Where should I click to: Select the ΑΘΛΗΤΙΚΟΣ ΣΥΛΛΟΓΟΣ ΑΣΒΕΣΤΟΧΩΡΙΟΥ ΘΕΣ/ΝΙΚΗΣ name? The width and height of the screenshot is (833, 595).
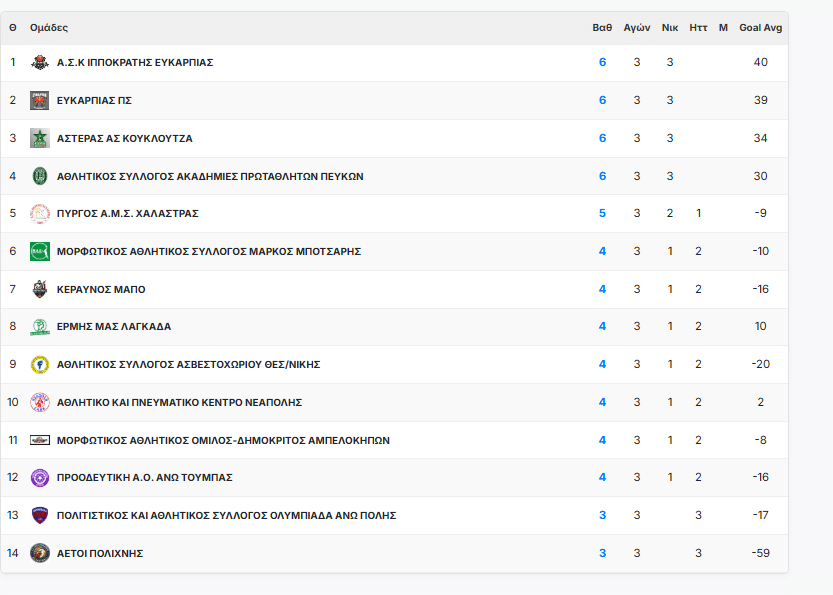[189, 364]
